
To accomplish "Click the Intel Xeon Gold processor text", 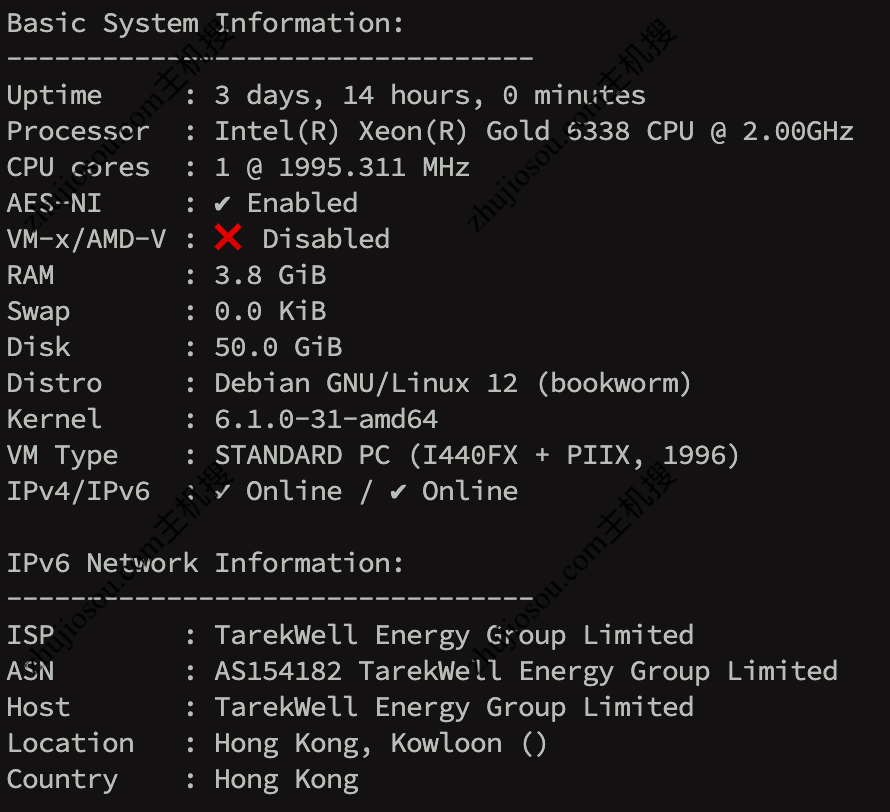I will (534, 131).
